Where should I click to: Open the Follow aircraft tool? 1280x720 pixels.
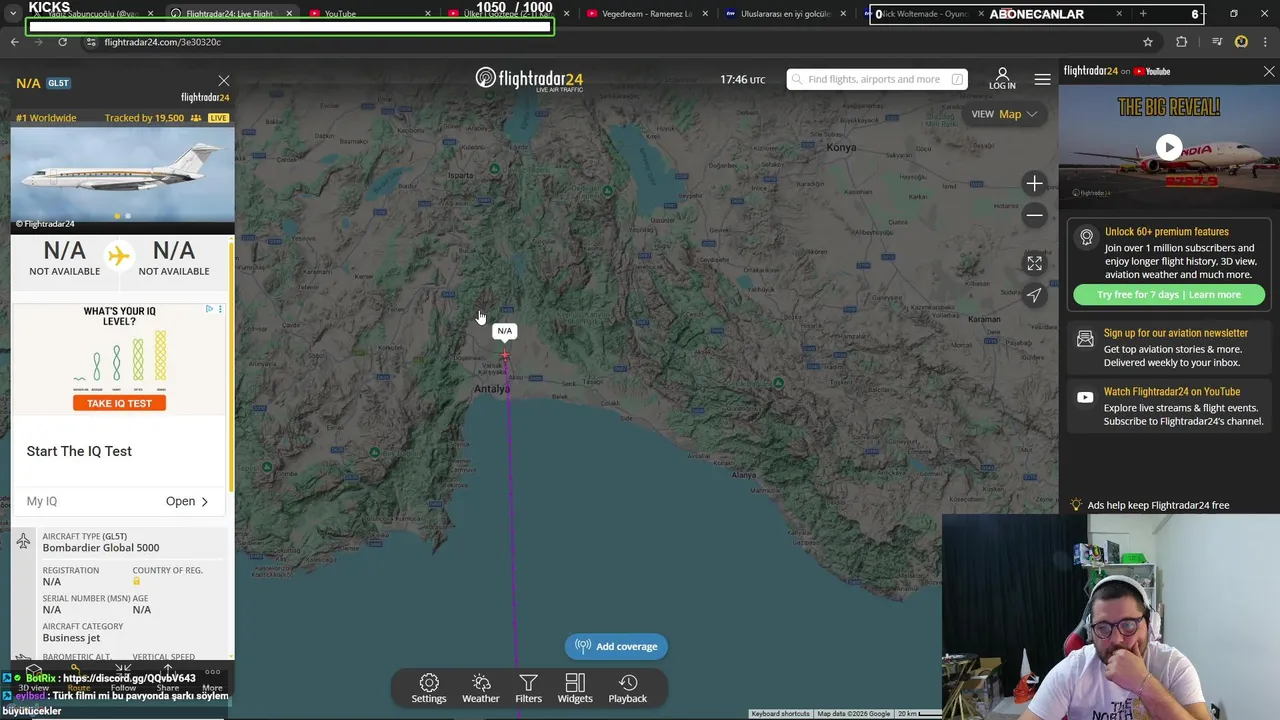(x=123, y=678)
